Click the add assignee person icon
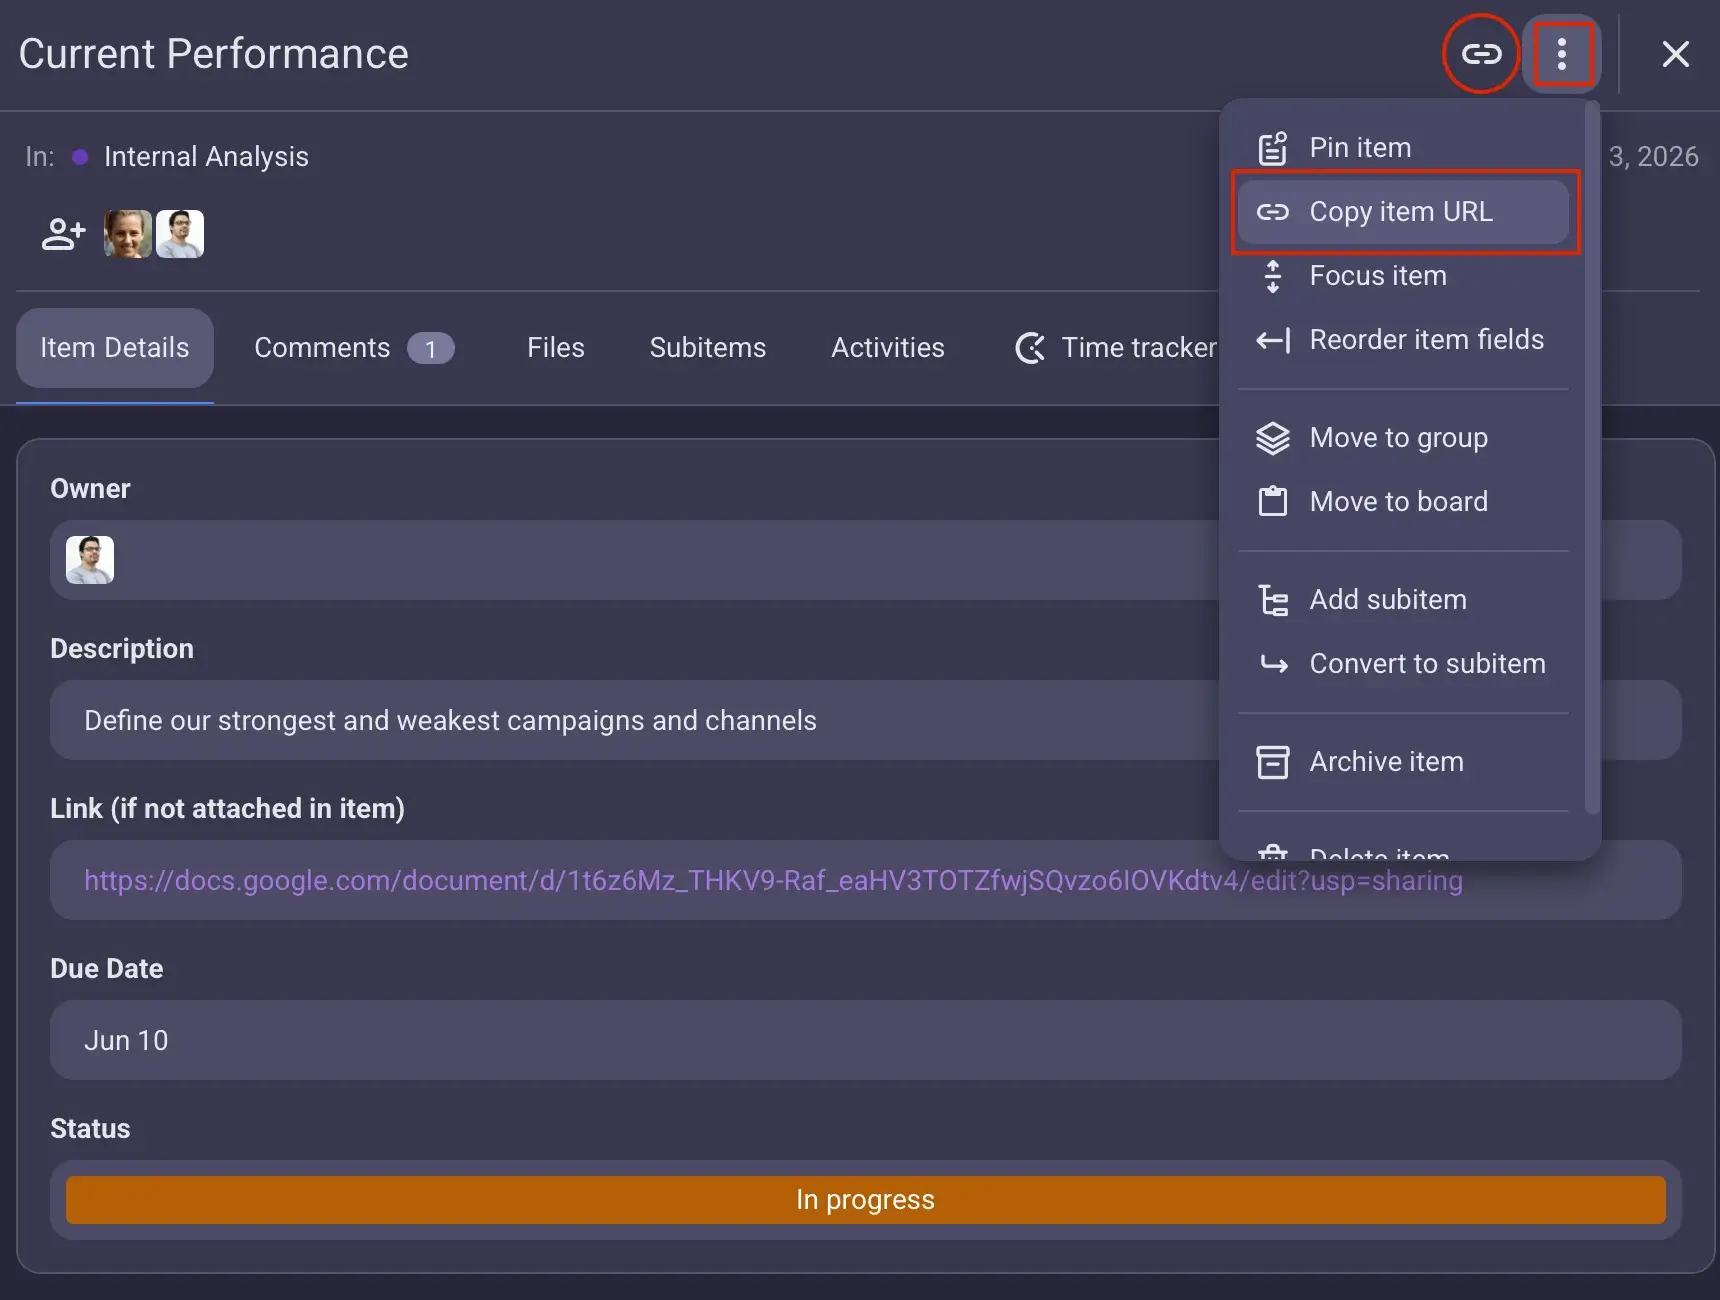1720x1300 pixels. (x=63, y=234)
